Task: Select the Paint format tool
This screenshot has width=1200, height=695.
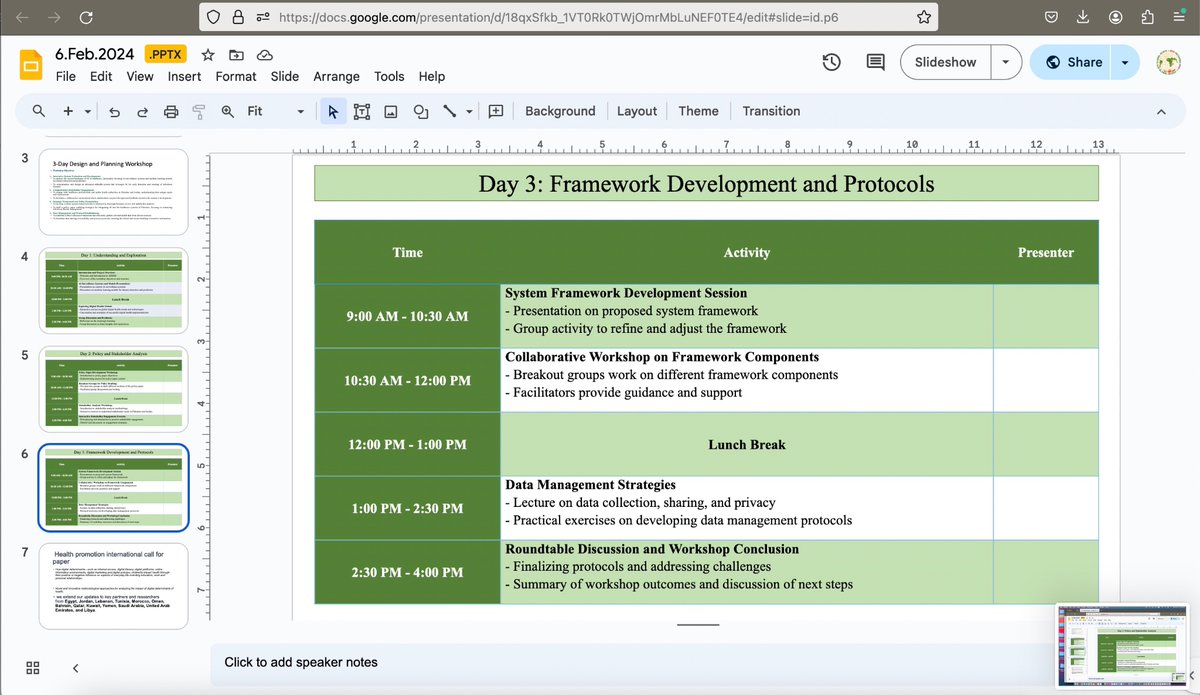Action: click(199, 111)
